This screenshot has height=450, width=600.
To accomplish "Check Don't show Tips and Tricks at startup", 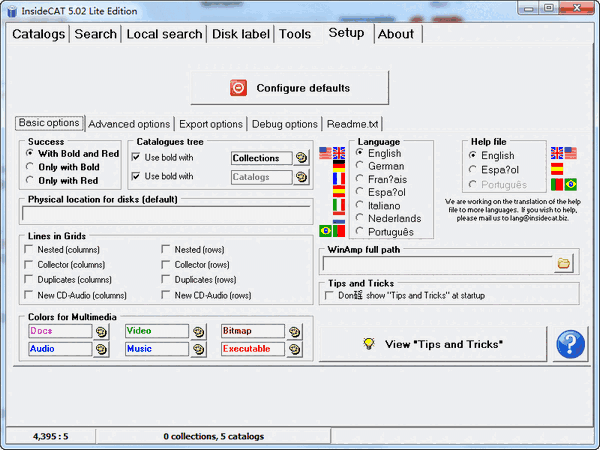I will [x=329, y=295].
